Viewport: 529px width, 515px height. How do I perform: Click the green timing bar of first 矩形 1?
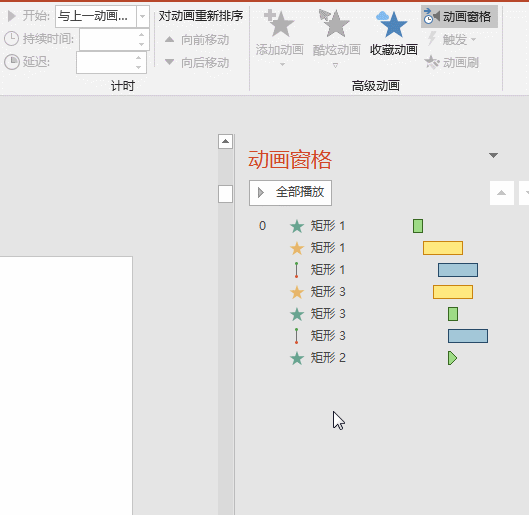[x=418, y=226]
